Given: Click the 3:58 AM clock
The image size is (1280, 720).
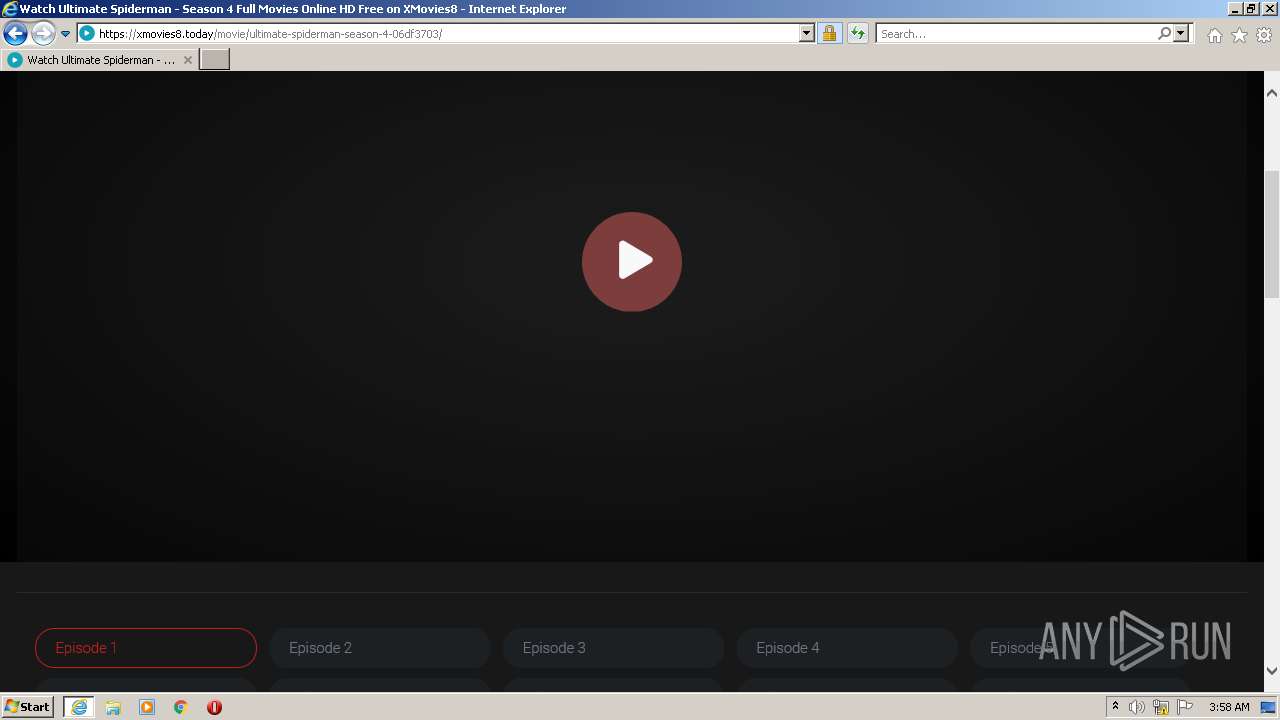Looking at the screenshot, I should pos(1229,707).
